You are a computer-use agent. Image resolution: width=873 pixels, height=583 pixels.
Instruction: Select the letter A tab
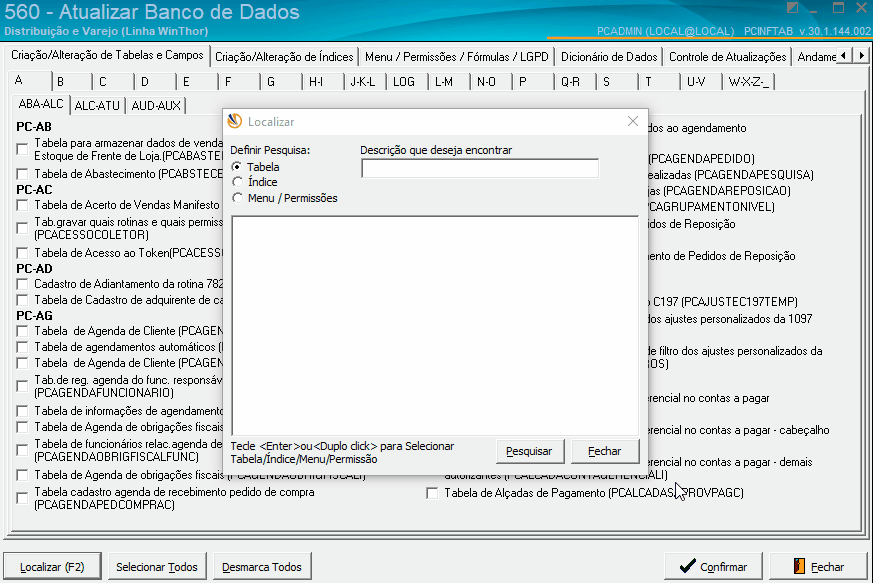coord(30,80)
